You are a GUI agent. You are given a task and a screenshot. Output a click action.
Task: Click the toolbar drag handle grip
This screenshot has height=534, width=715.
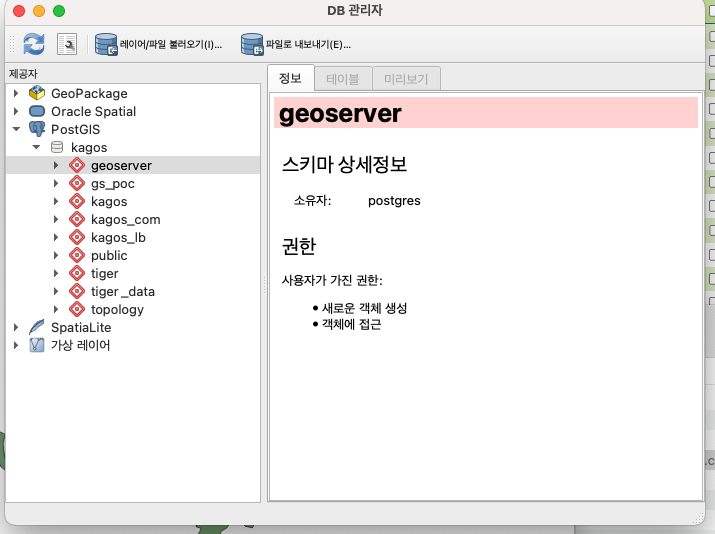(12, 44)
